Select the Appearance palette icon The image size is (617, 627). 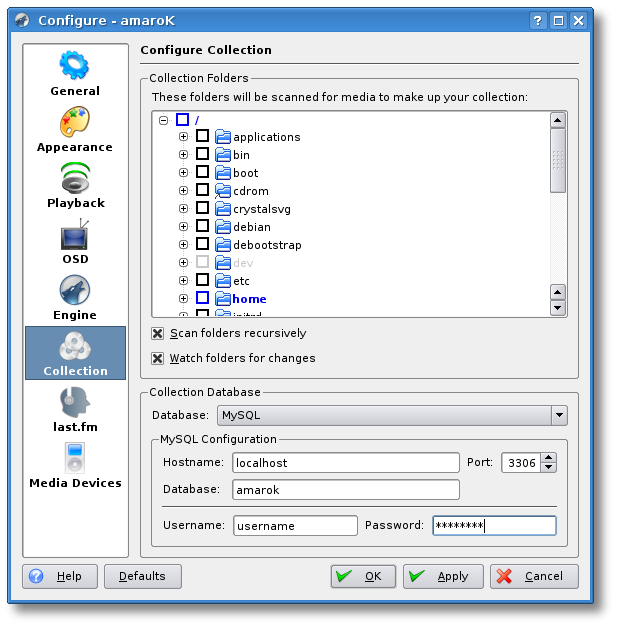(x=75, y=122)
